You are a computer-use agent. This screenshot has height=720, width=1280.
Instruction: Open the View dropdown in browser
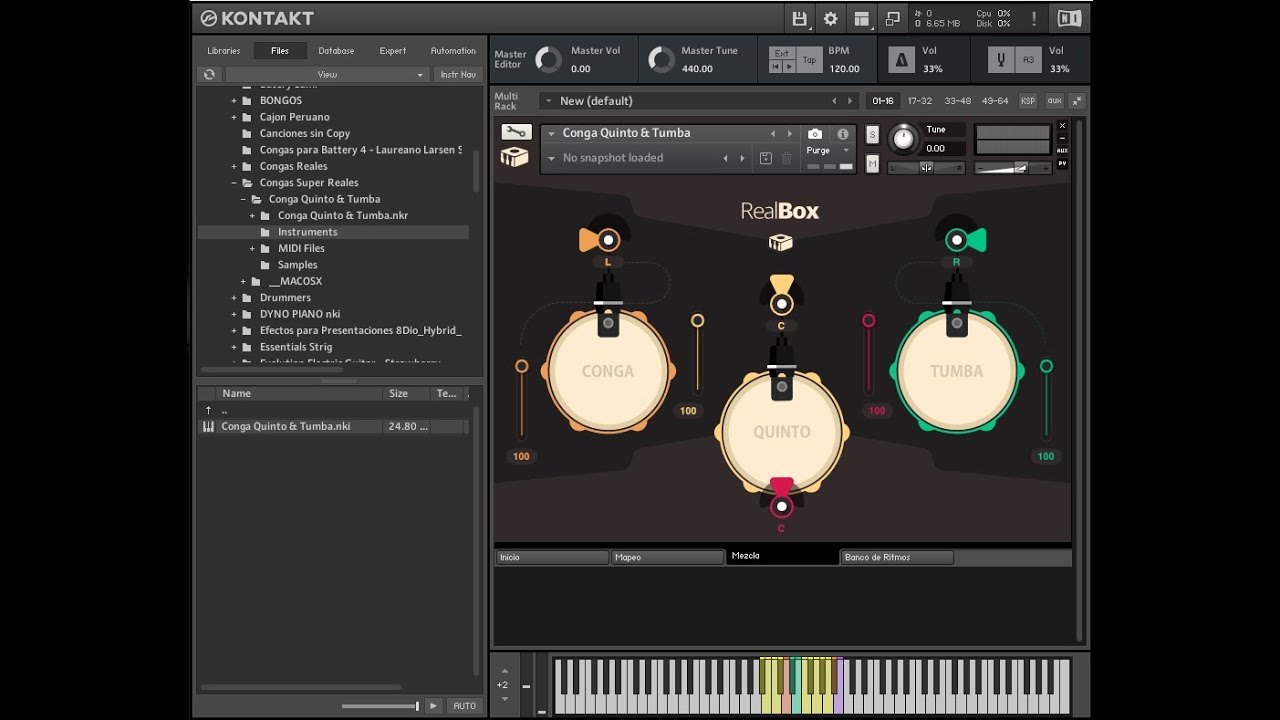327,74
